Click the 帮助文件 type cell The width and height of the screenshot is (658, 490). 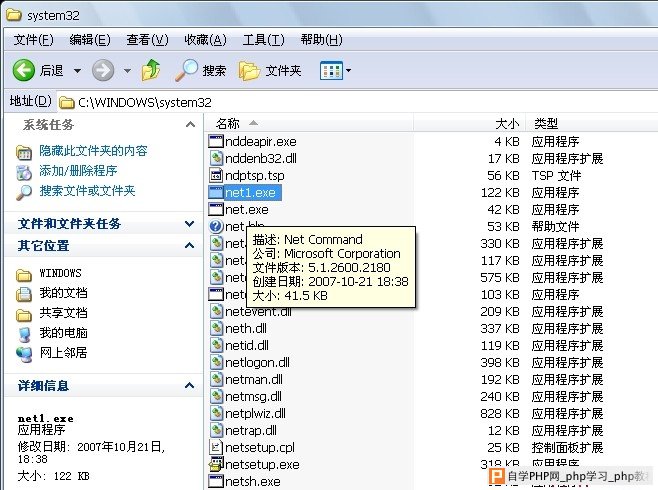click(555, 227)
